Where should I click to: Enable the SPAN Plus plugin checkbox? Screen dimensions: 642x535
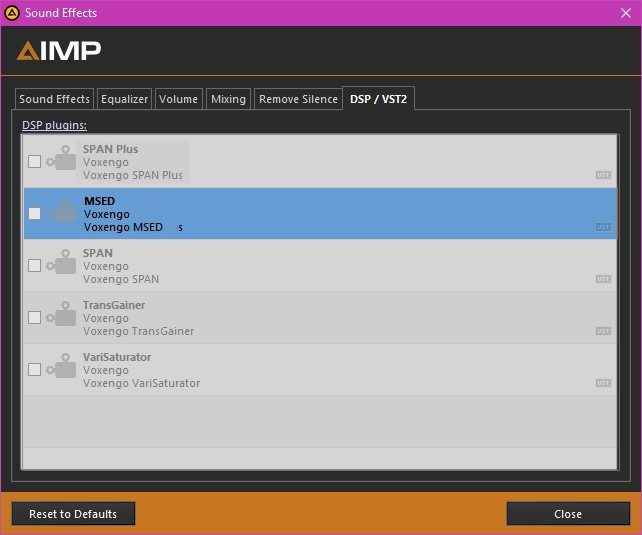[x=34, y=161]
